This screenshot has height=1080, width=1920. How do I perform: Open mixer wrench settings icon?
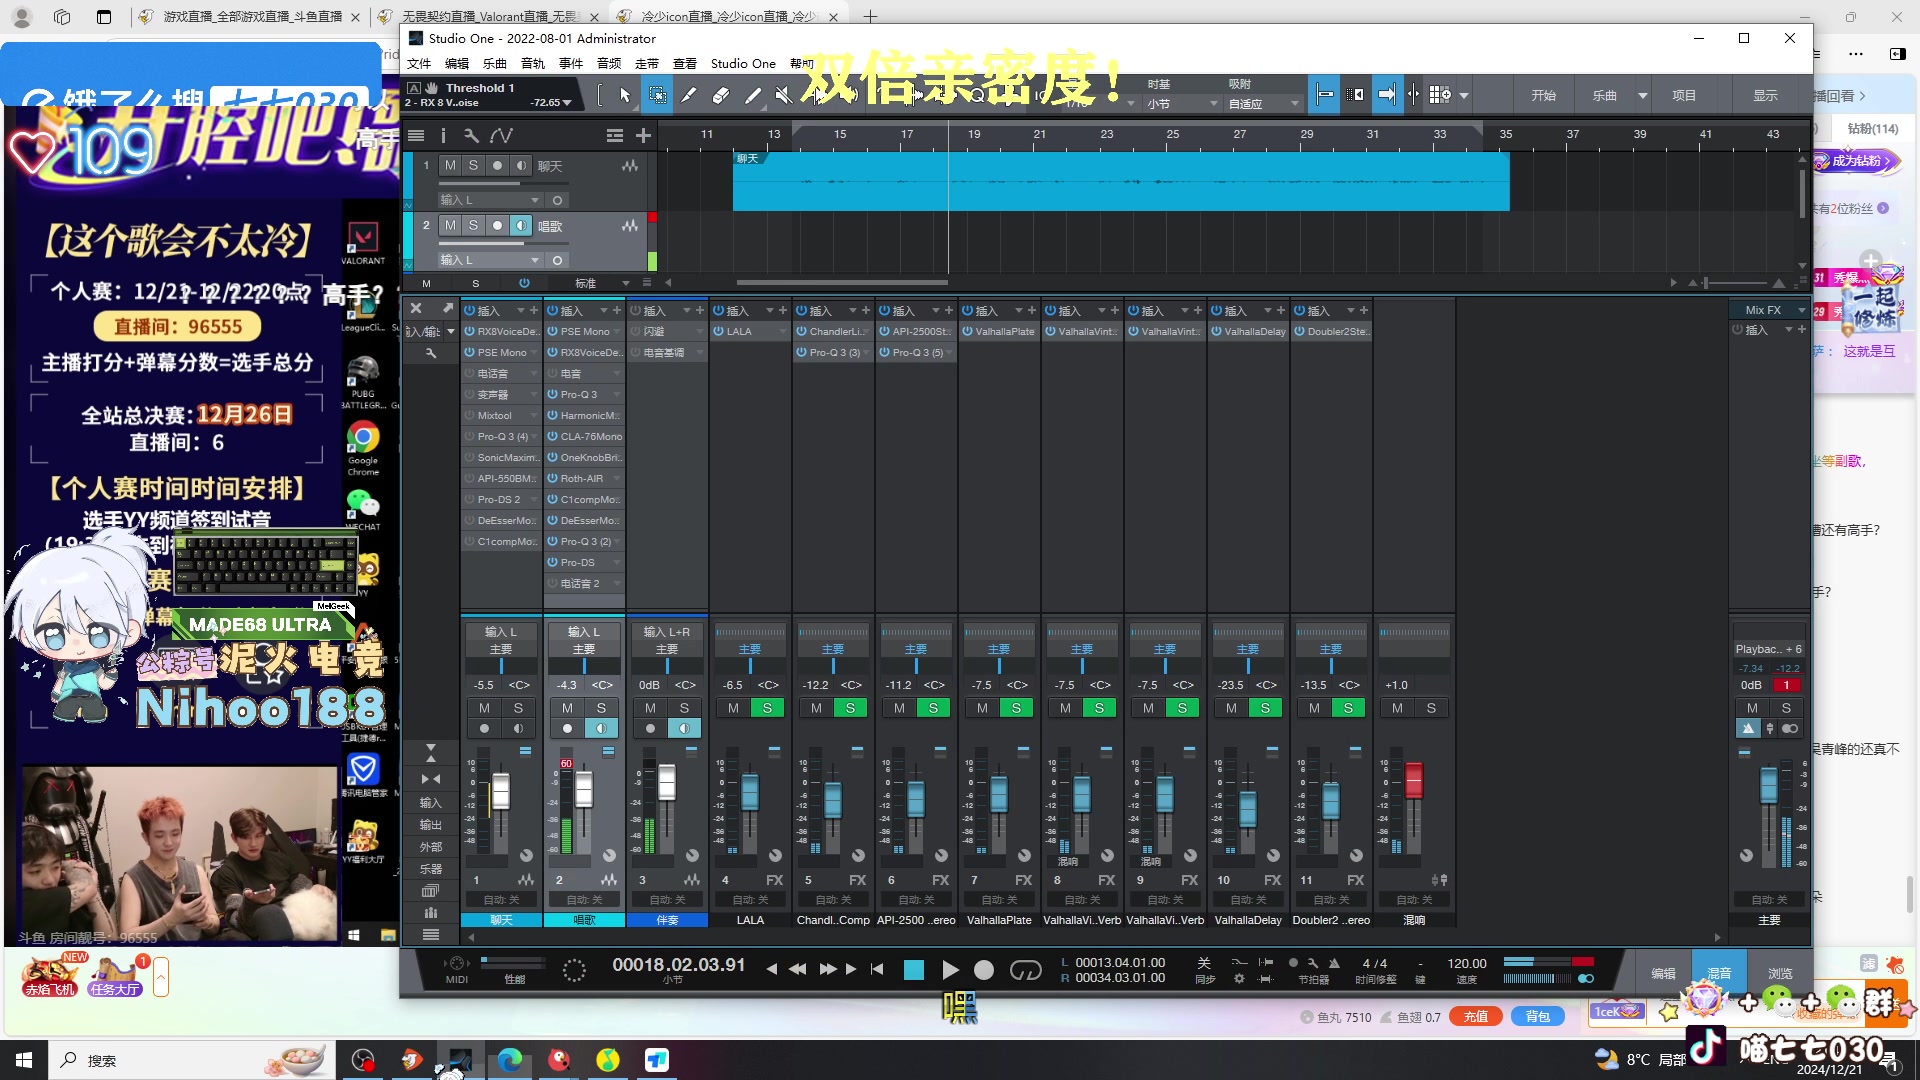(x=431, y=353)
